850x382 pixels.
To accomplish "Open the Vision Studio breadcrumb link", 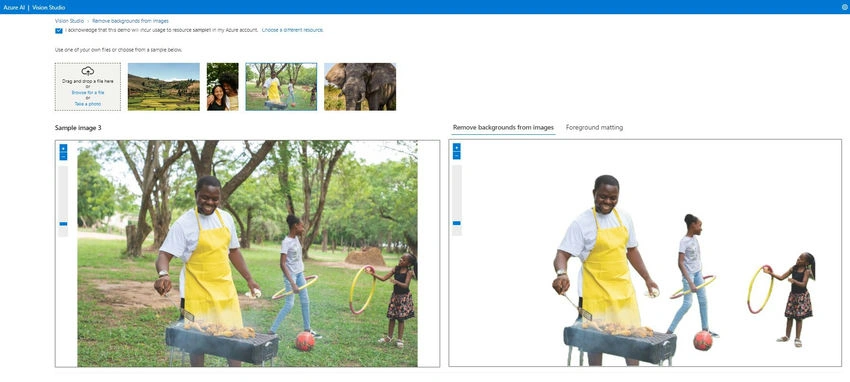I will click(69, 21).
